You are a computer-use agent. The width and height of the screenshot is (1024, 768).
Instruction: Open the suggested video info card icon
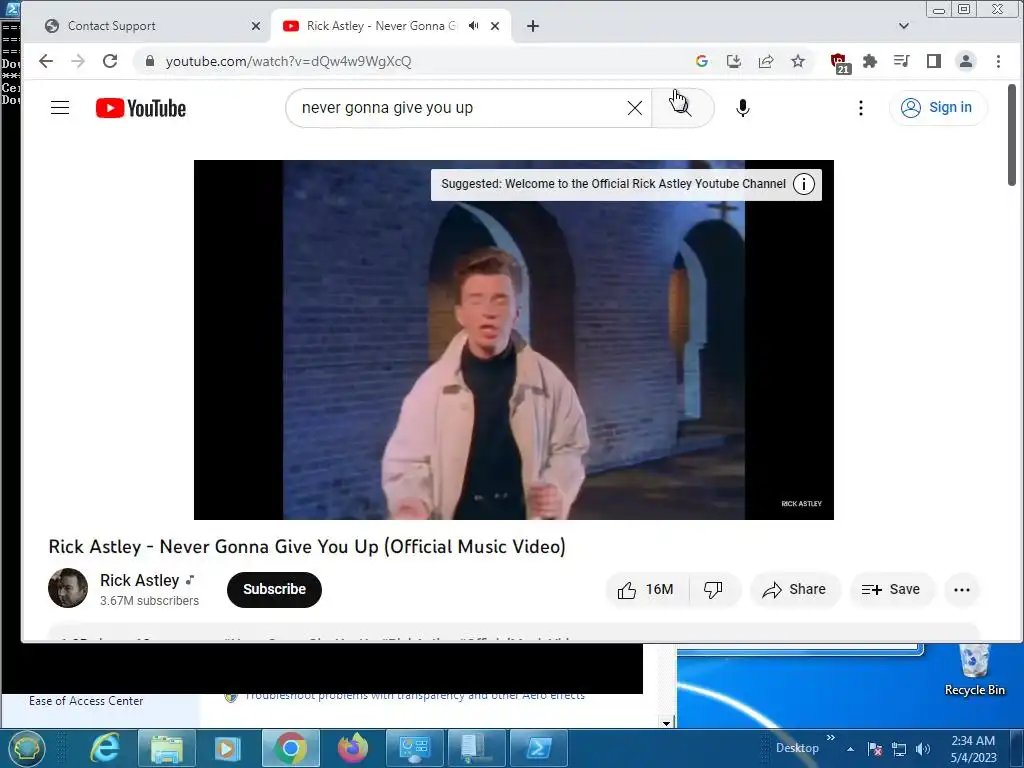tap(804, 184)
